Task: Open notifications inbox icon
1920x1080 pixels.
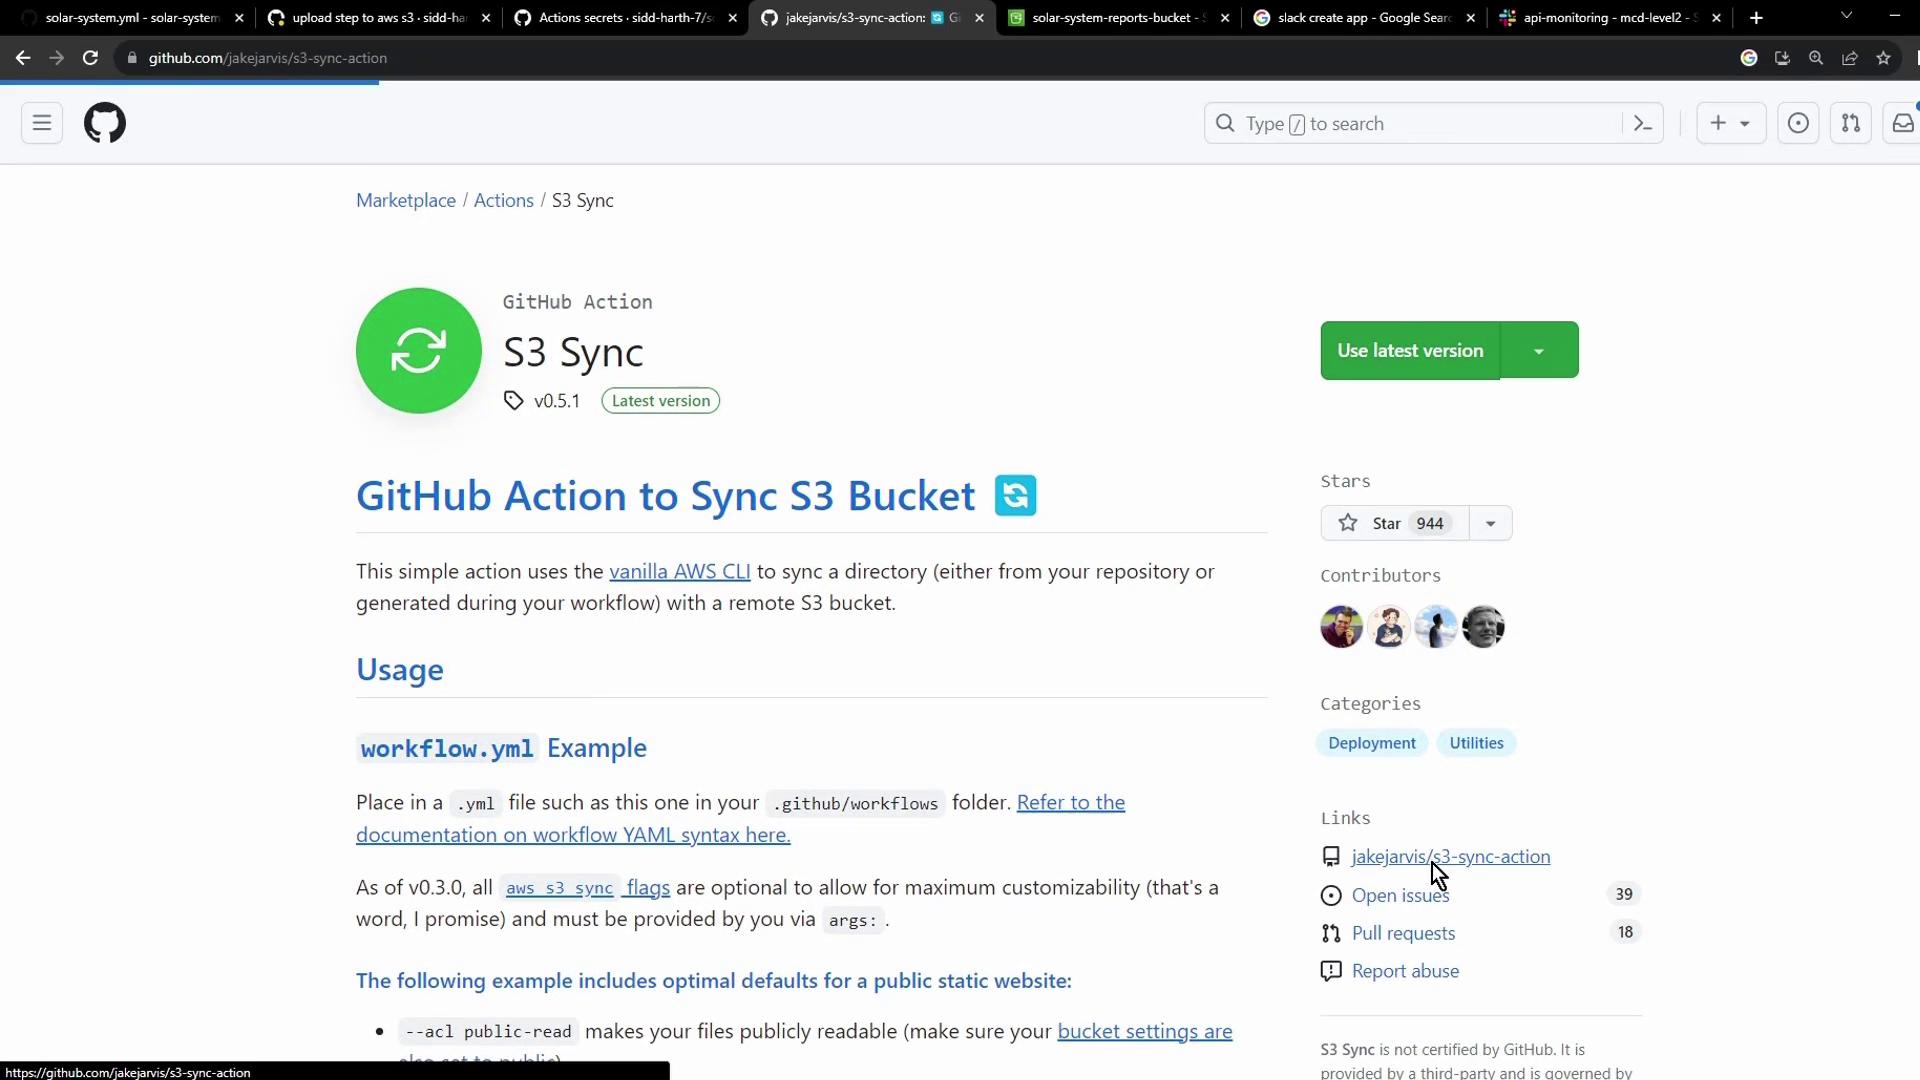Action: (x=1902, y=123)
